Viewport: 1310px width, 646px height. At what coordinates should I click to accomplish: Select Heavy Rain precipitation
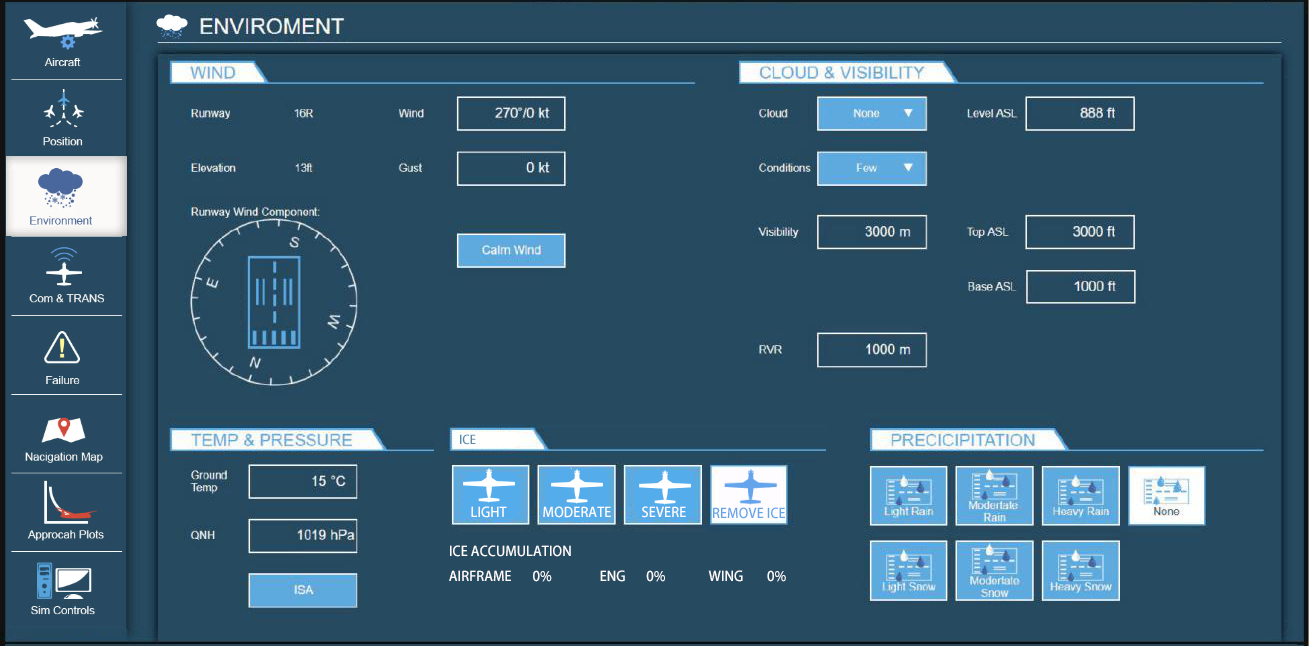coord(1080,495)
